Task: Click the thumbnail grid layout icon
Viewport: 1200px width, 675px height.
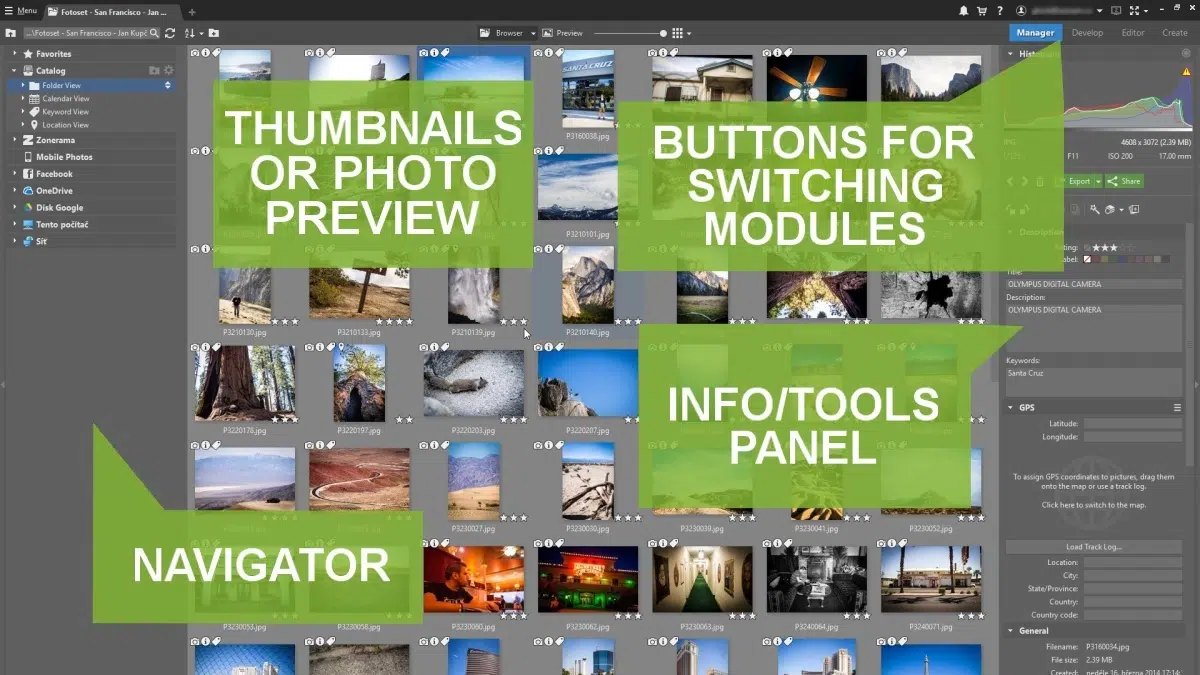Action: click(x=677, y=33)
